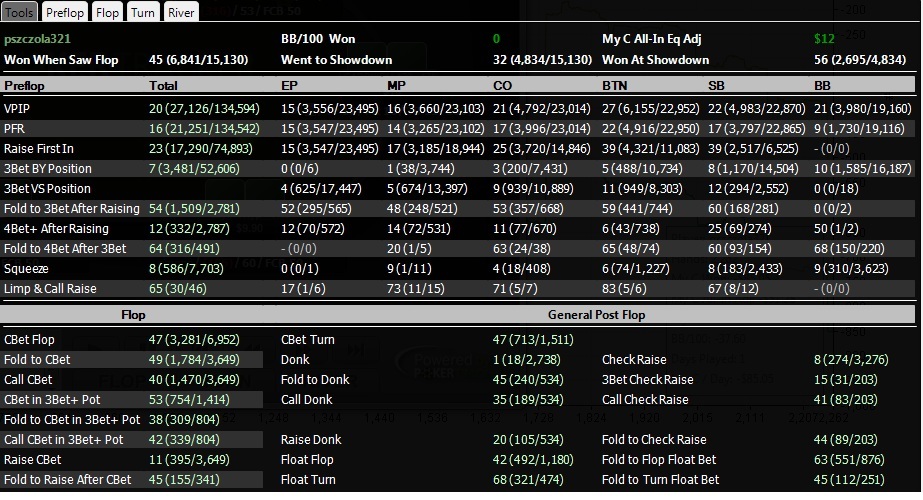Select the Squeeze stat row
Image resolution: width=923 pixels, height=500 pixels.
(458, 269)
